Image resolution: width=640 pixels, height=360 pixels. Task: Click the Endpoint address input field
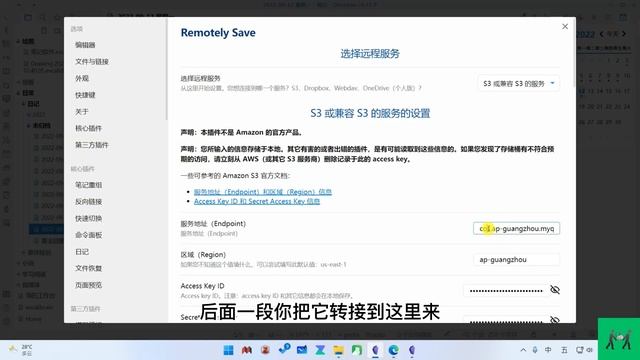point(516,229)
